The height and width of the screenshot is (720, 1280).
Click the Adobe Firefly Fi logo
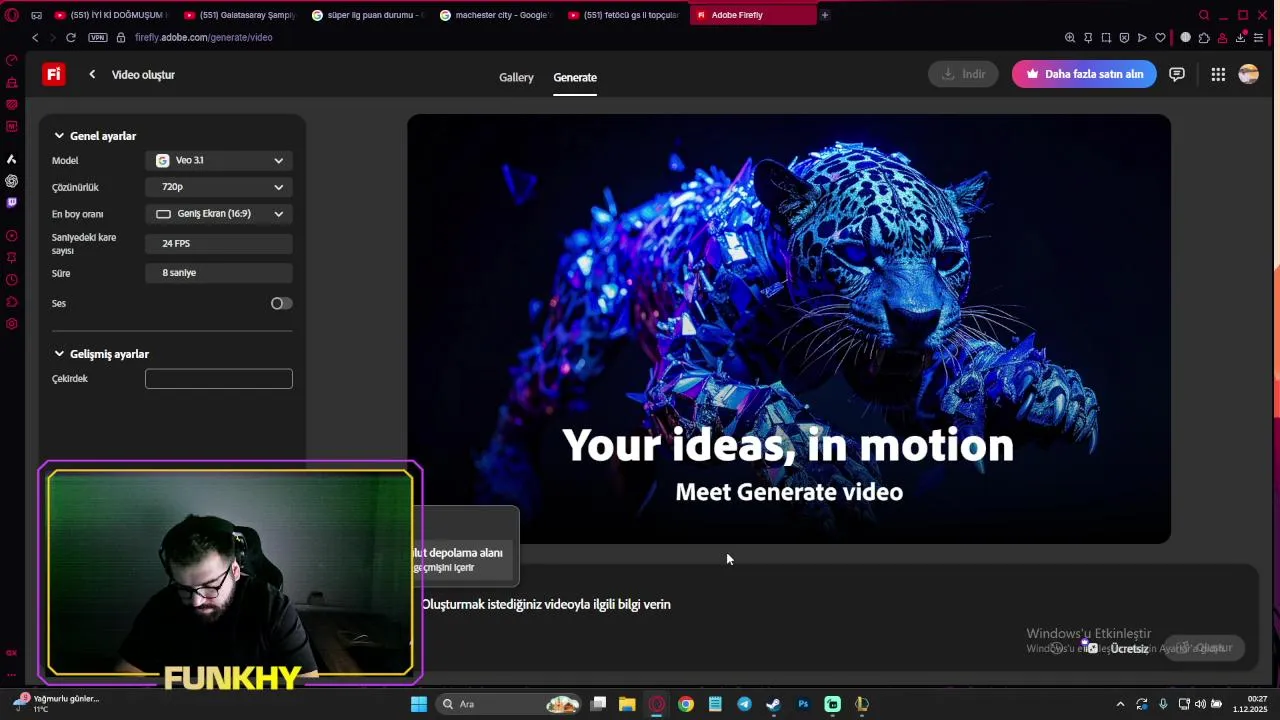pyautogui.click(x=53, y=74)
